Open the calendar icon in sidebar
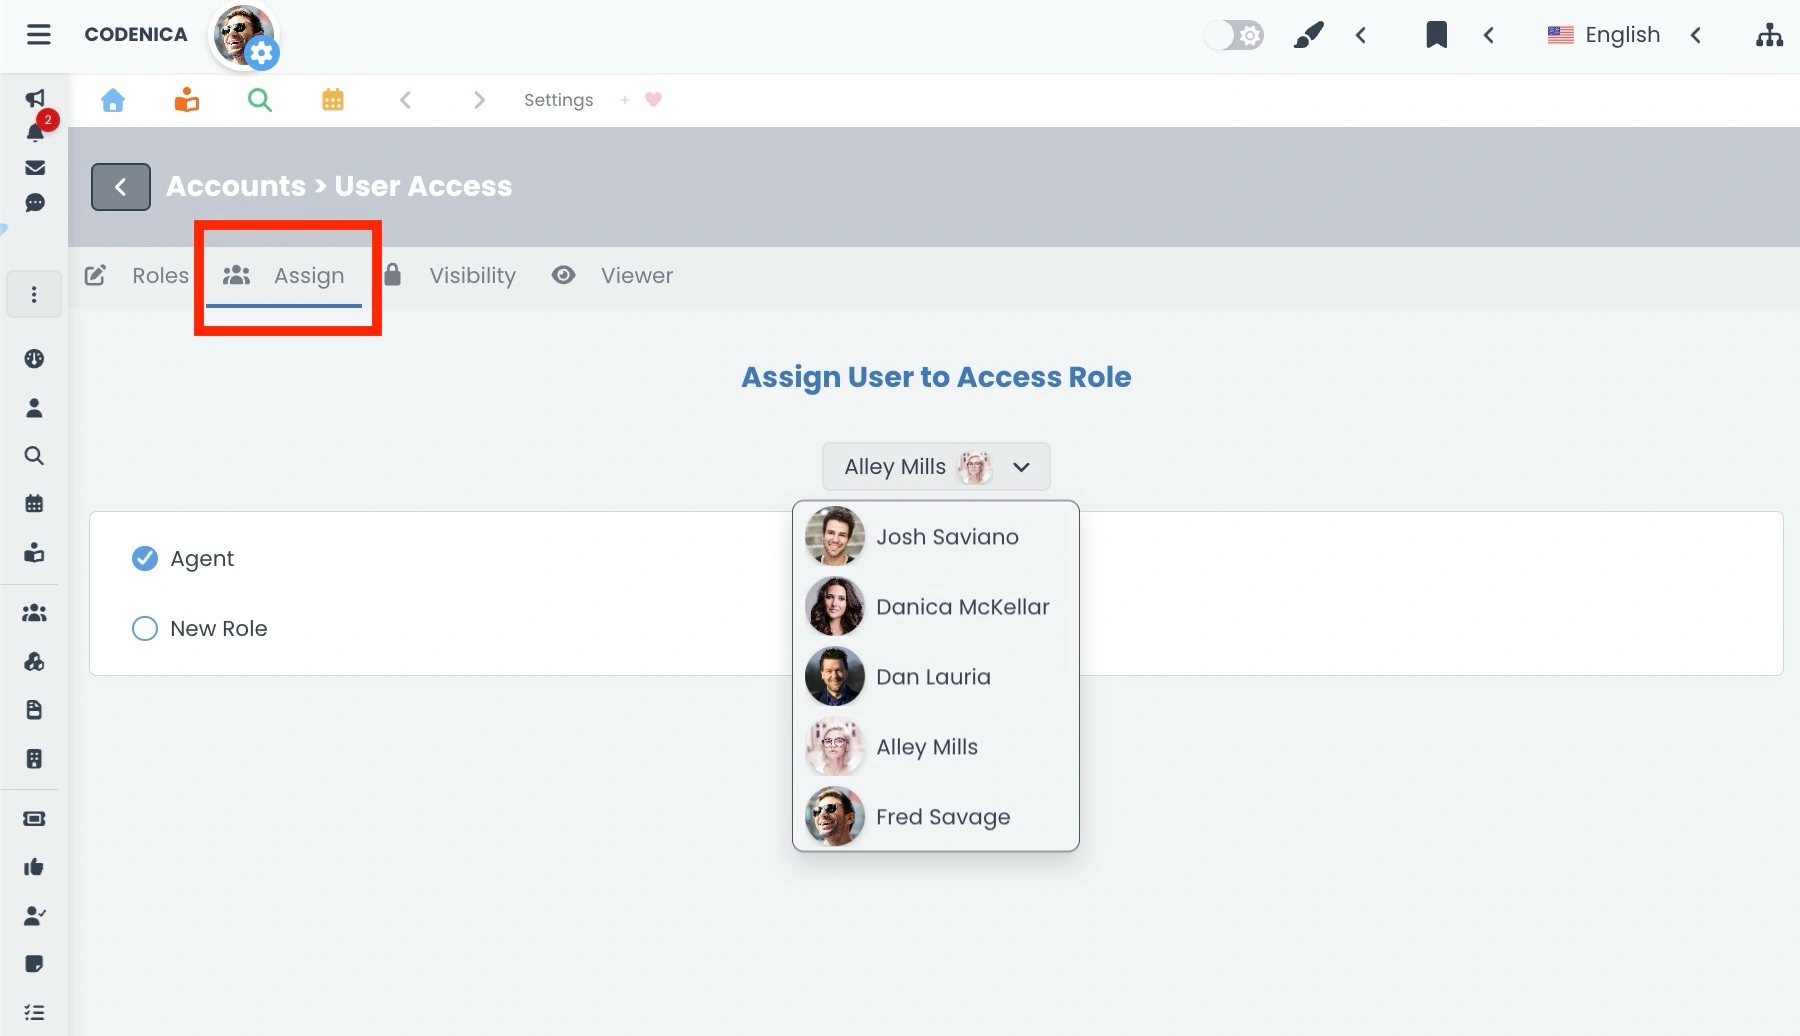Viewport: 1800px width, 1036px height. (35, 503)
